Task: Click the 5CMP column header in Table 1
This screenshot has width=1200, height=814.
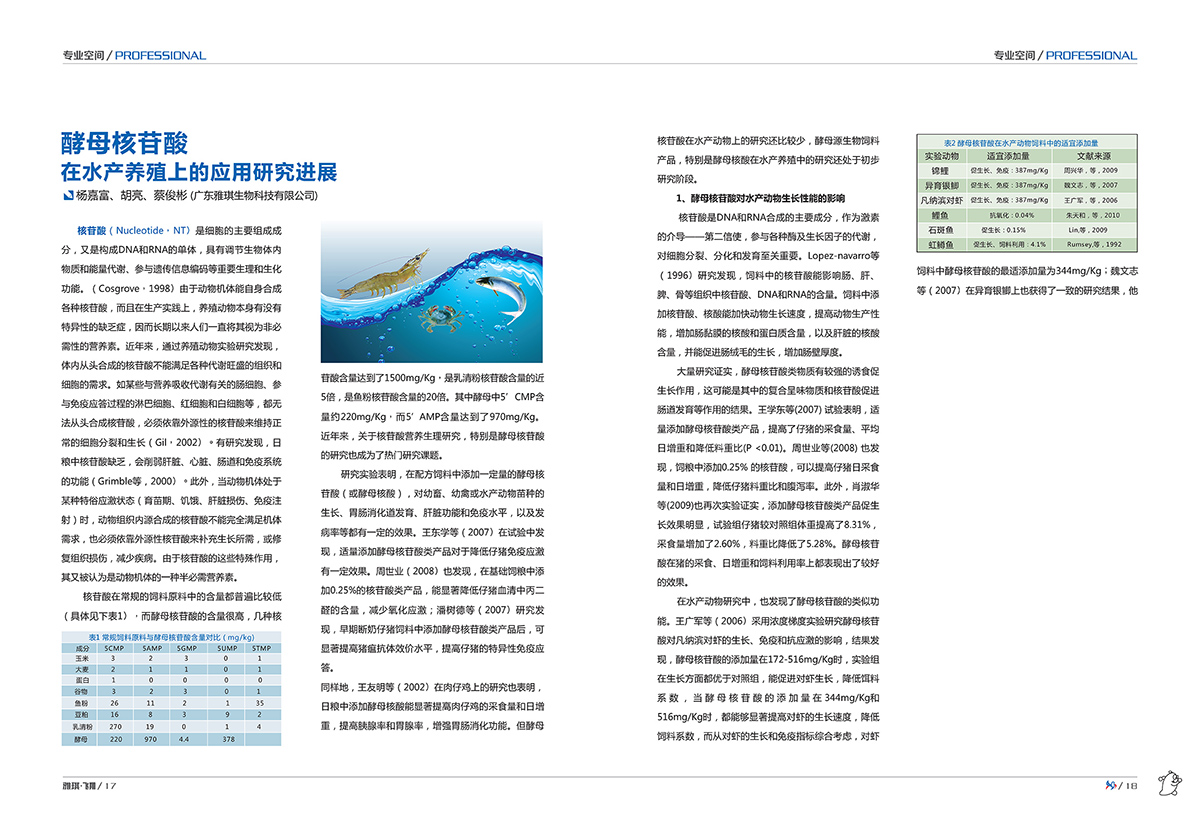Action: point(115,648)
